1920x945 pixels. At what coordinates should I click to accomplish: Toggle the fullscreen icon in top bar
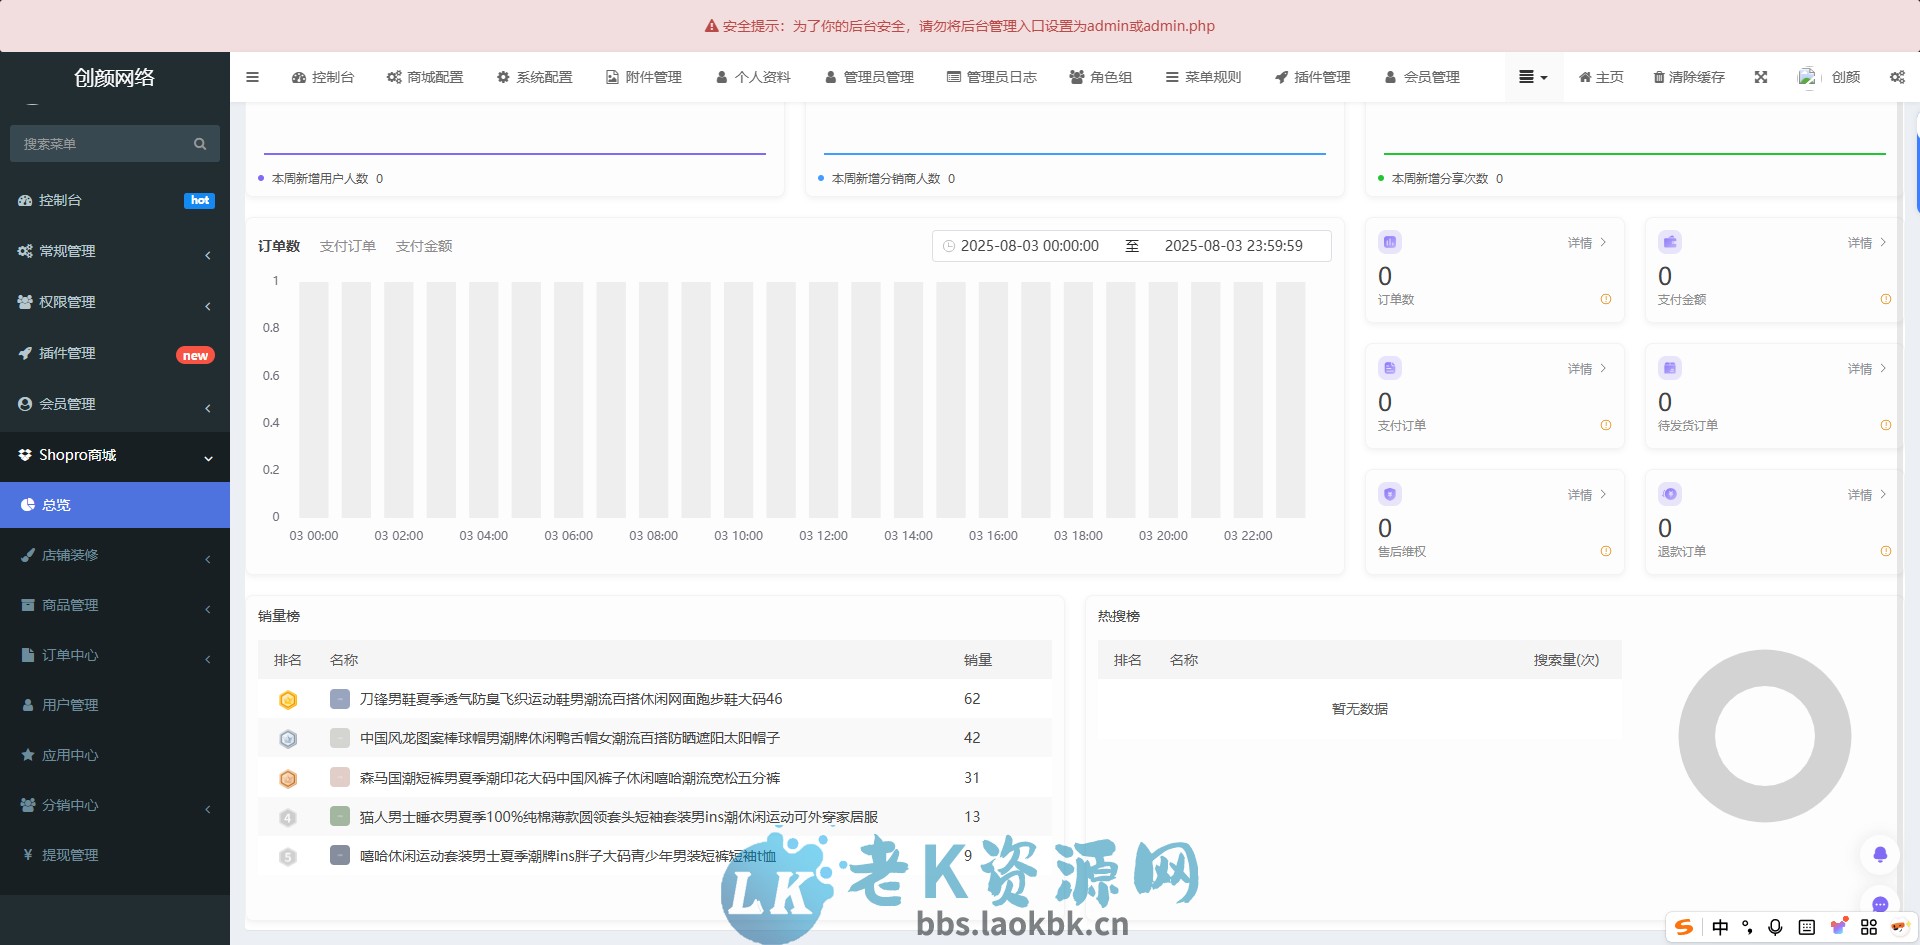pyautogui.click(x=1760, y=77)
